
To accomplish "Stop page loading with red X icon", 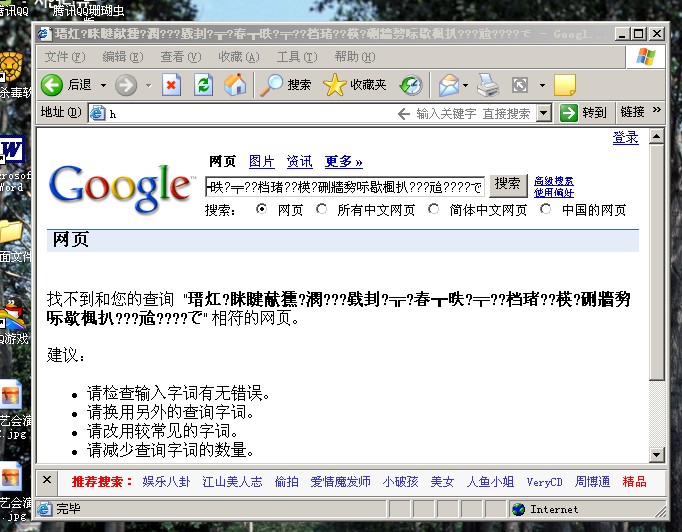I will point(171,85).
